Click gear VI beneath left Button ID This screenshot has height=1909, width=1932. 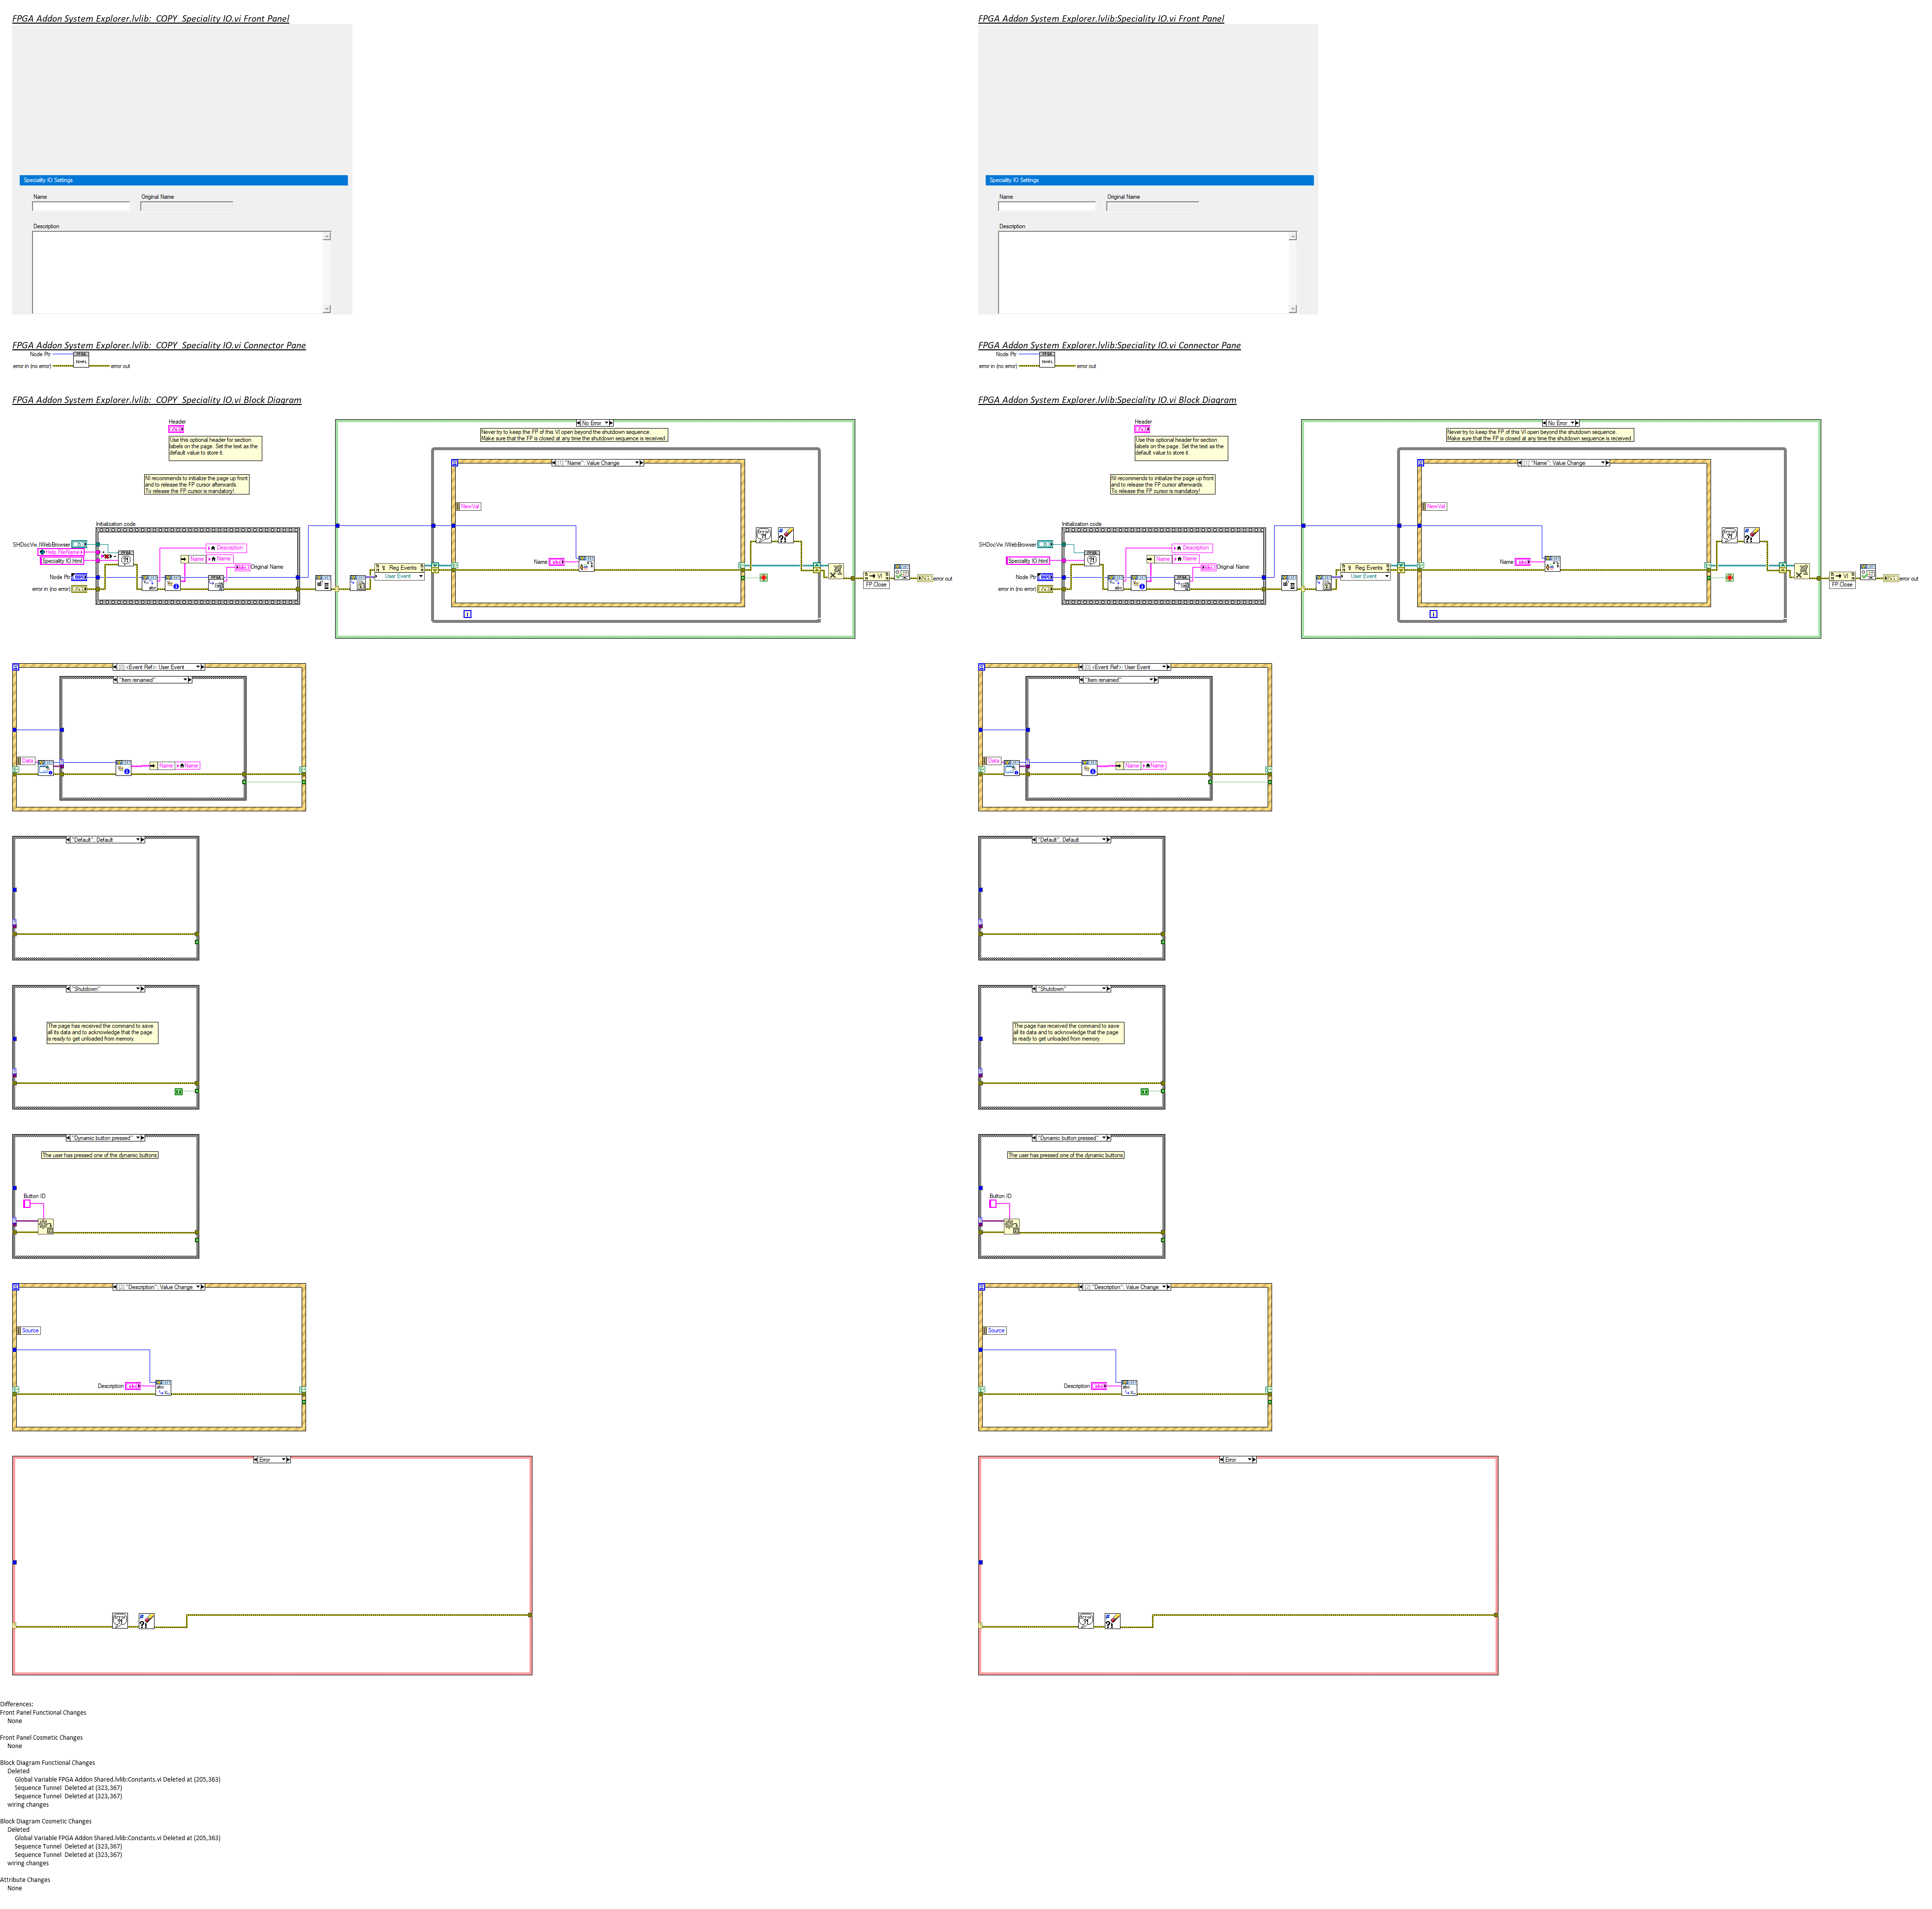(46, 1226)
